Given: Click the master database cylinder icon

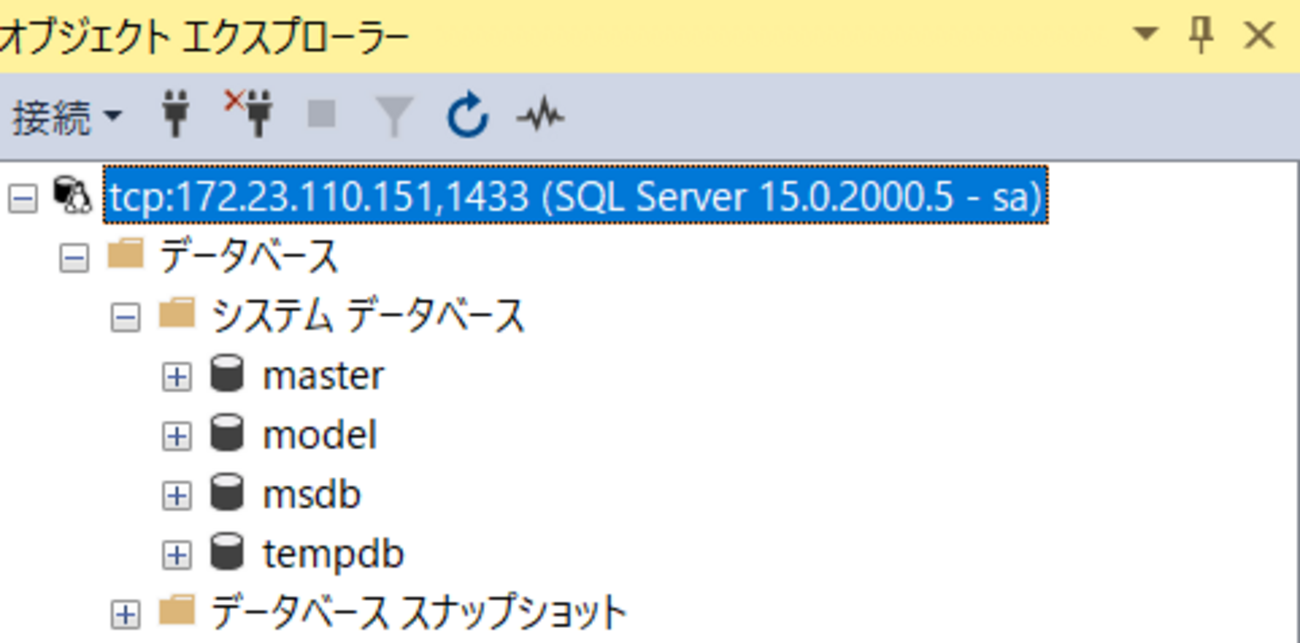Looking at the screenshot, I should coord(228,375).
